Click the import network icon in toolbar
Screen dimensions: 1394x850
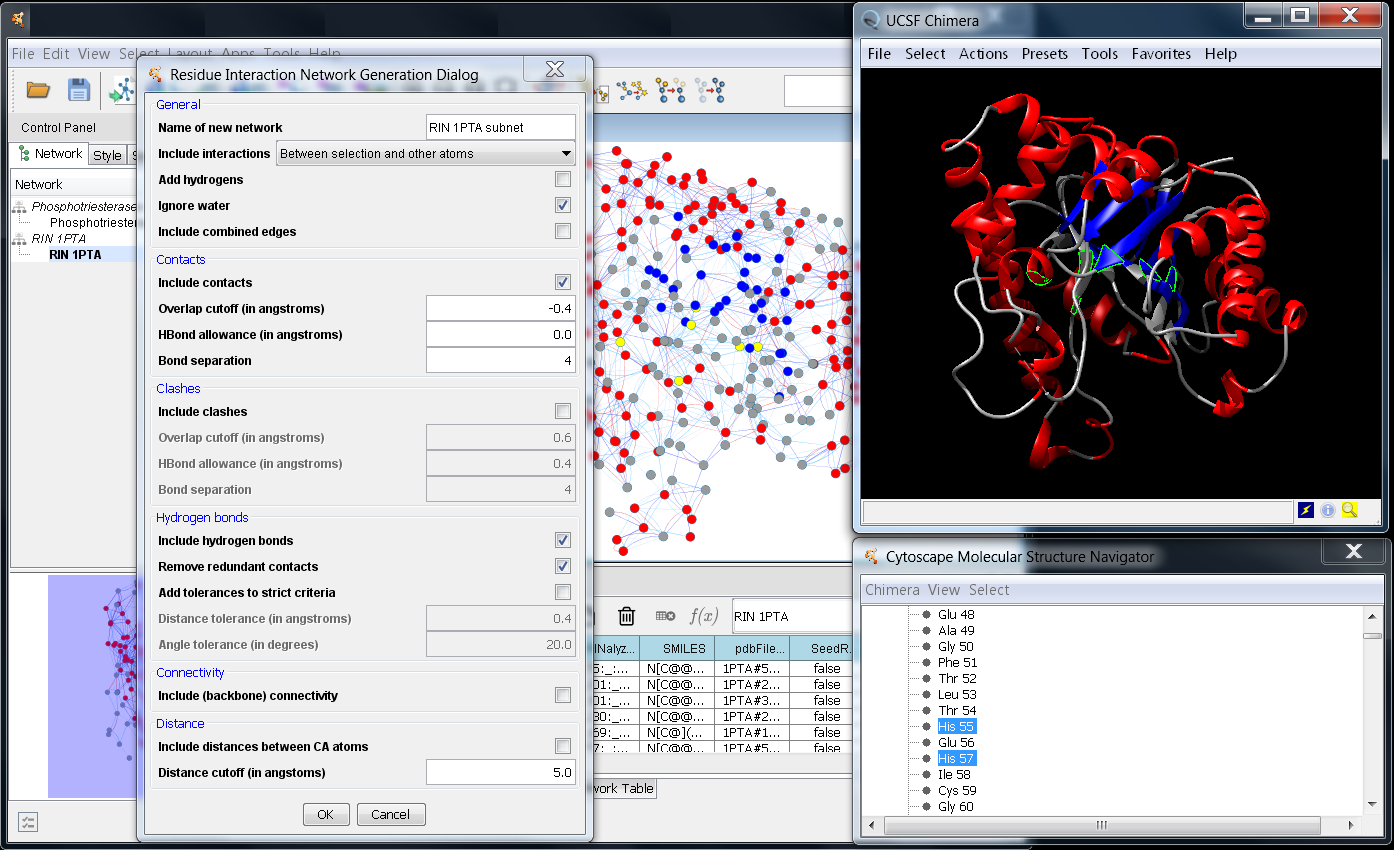click(x=121, y=92)
